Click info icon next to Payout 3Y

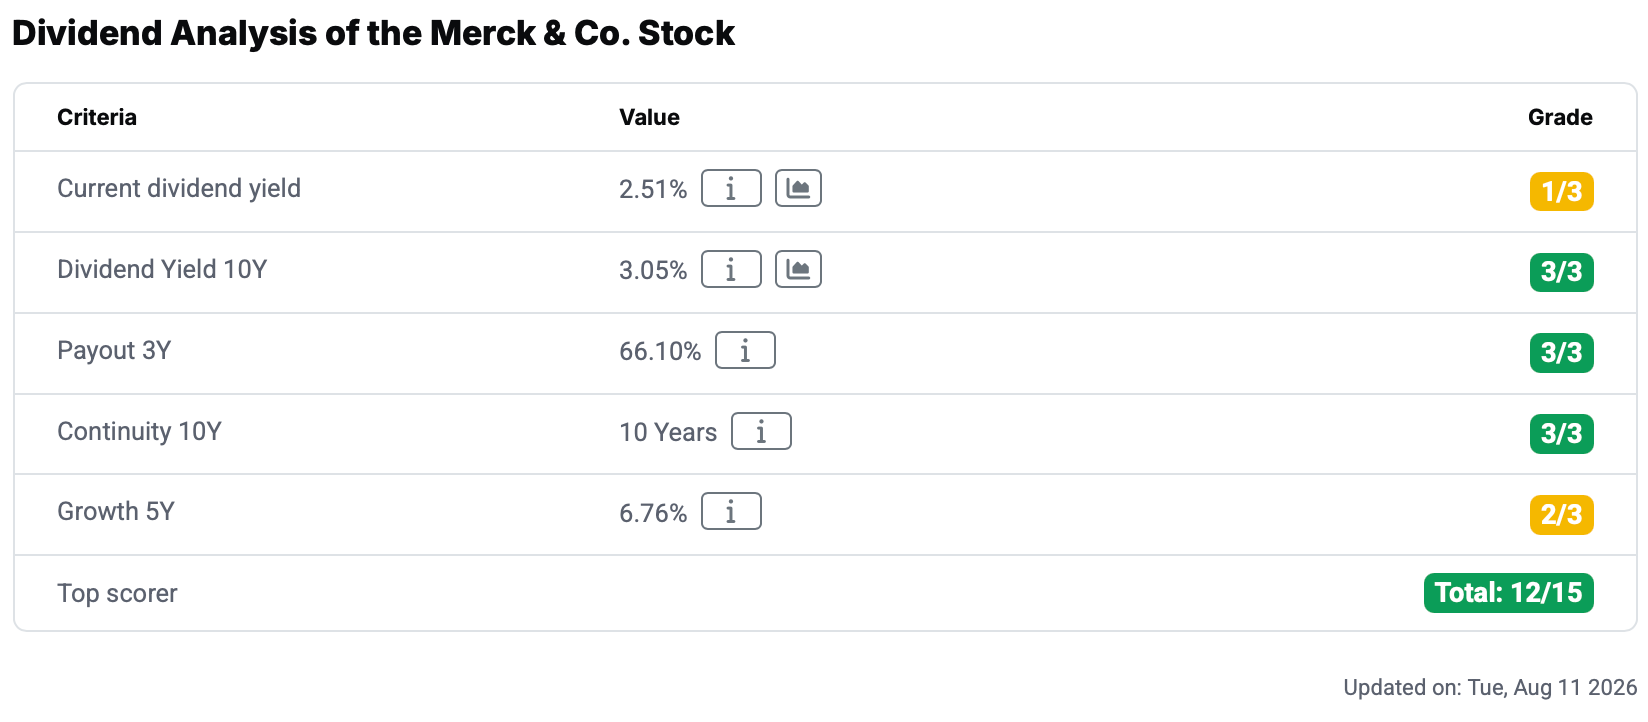coord(745,350)
